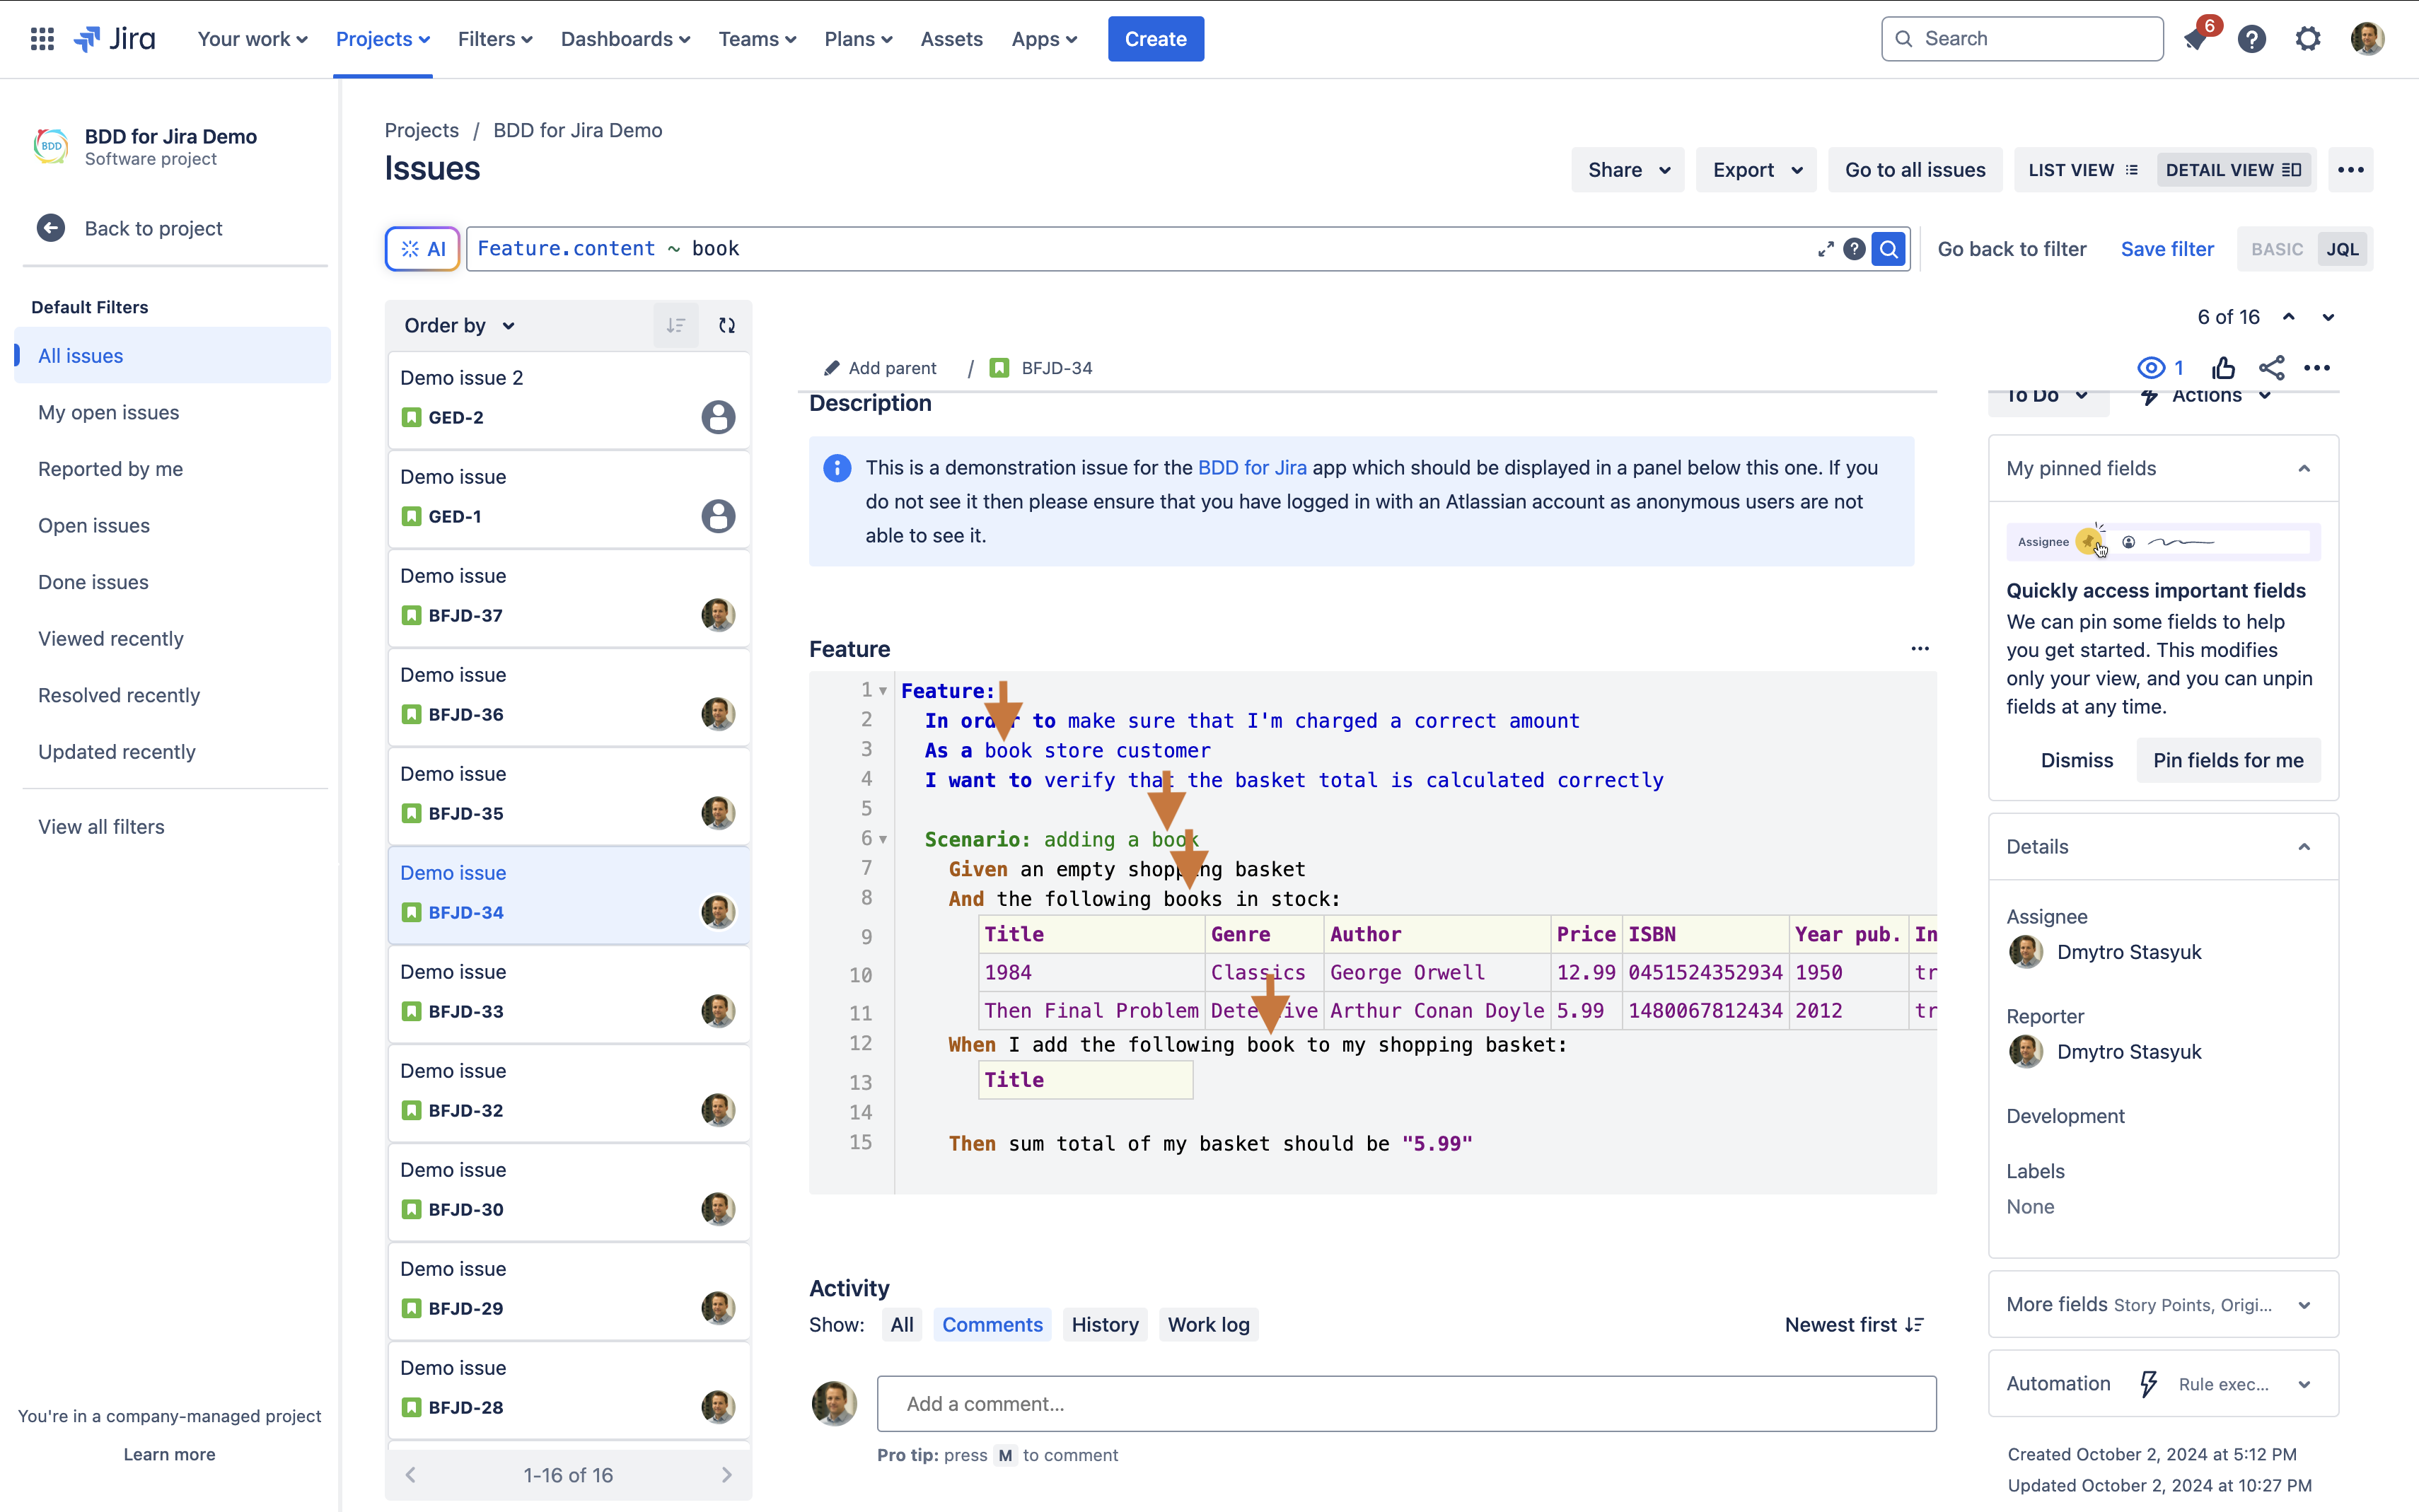Show Comments activity
This screenshot has width=2419, height=1512.
pos(992,1325)
